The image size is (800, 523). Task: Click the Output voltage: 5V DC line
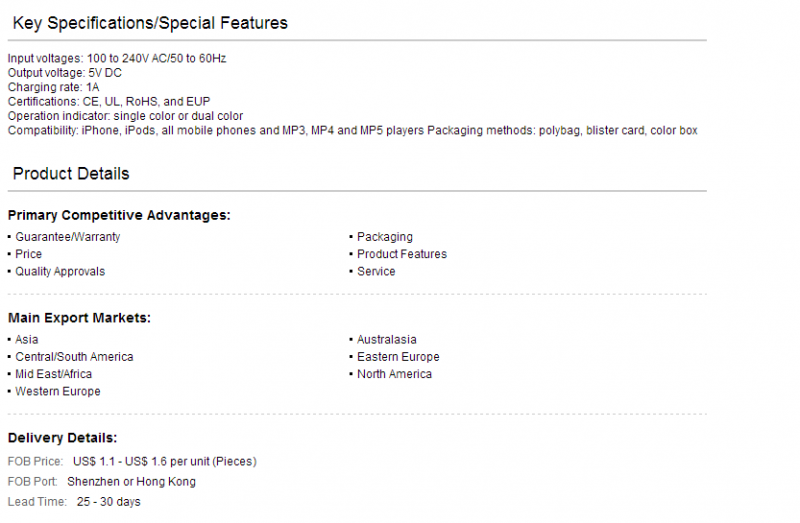point(65,72)
